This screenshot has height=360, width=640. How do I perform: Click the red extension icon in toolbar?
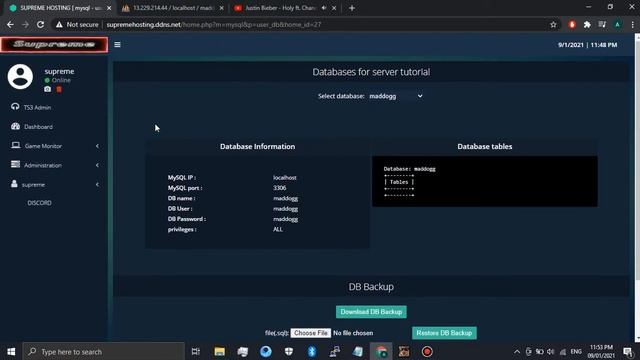click(572, 24)
